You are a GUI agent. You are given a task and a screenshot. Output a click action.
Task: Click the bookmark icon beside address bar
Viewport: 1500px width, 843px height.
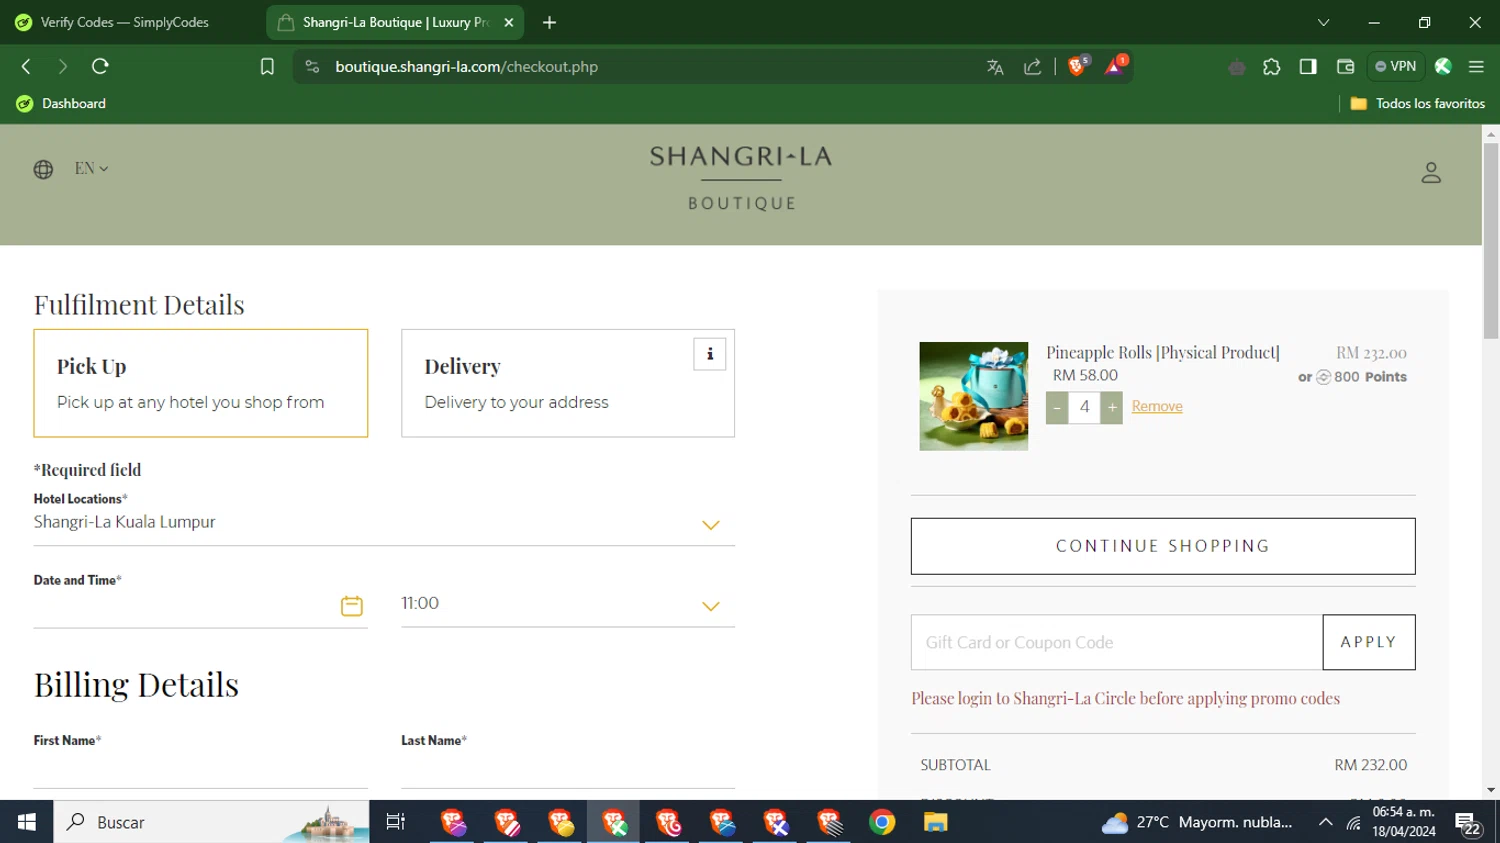[267, 67]
